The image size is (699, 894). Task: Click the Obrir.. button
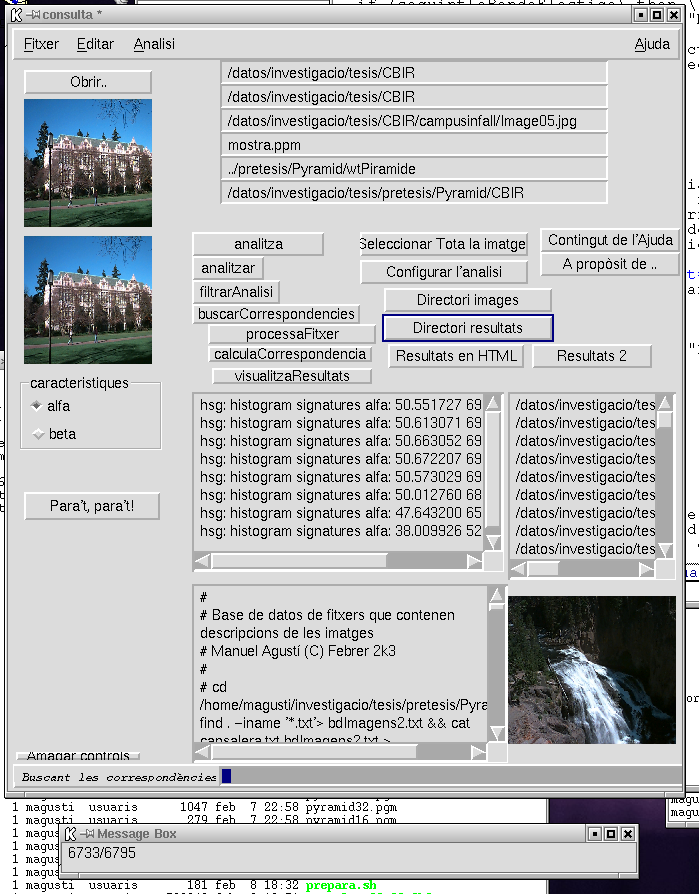click(88, 82)
